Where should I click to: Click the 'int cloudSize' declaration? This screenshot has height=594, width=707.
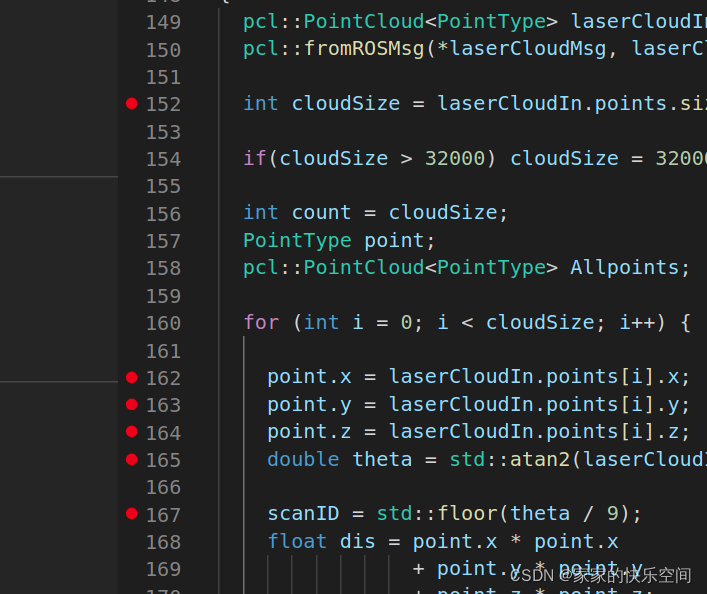coord(321,104)
